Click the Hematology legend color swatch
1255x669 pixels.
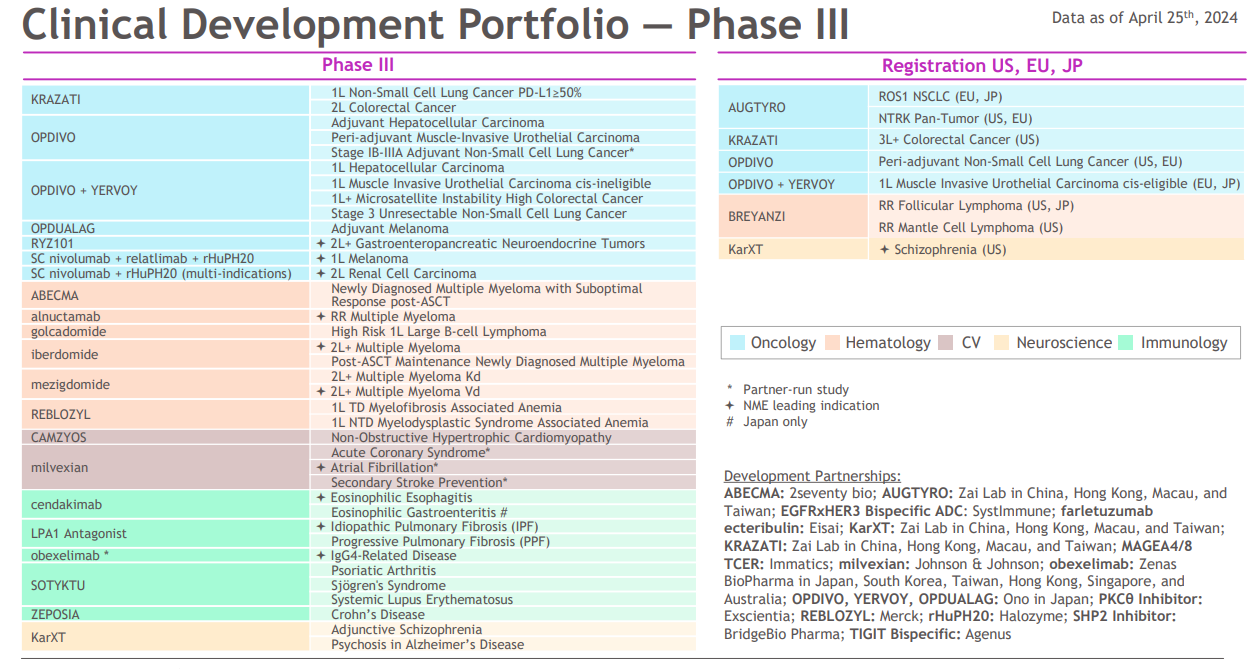coord(832,342)
